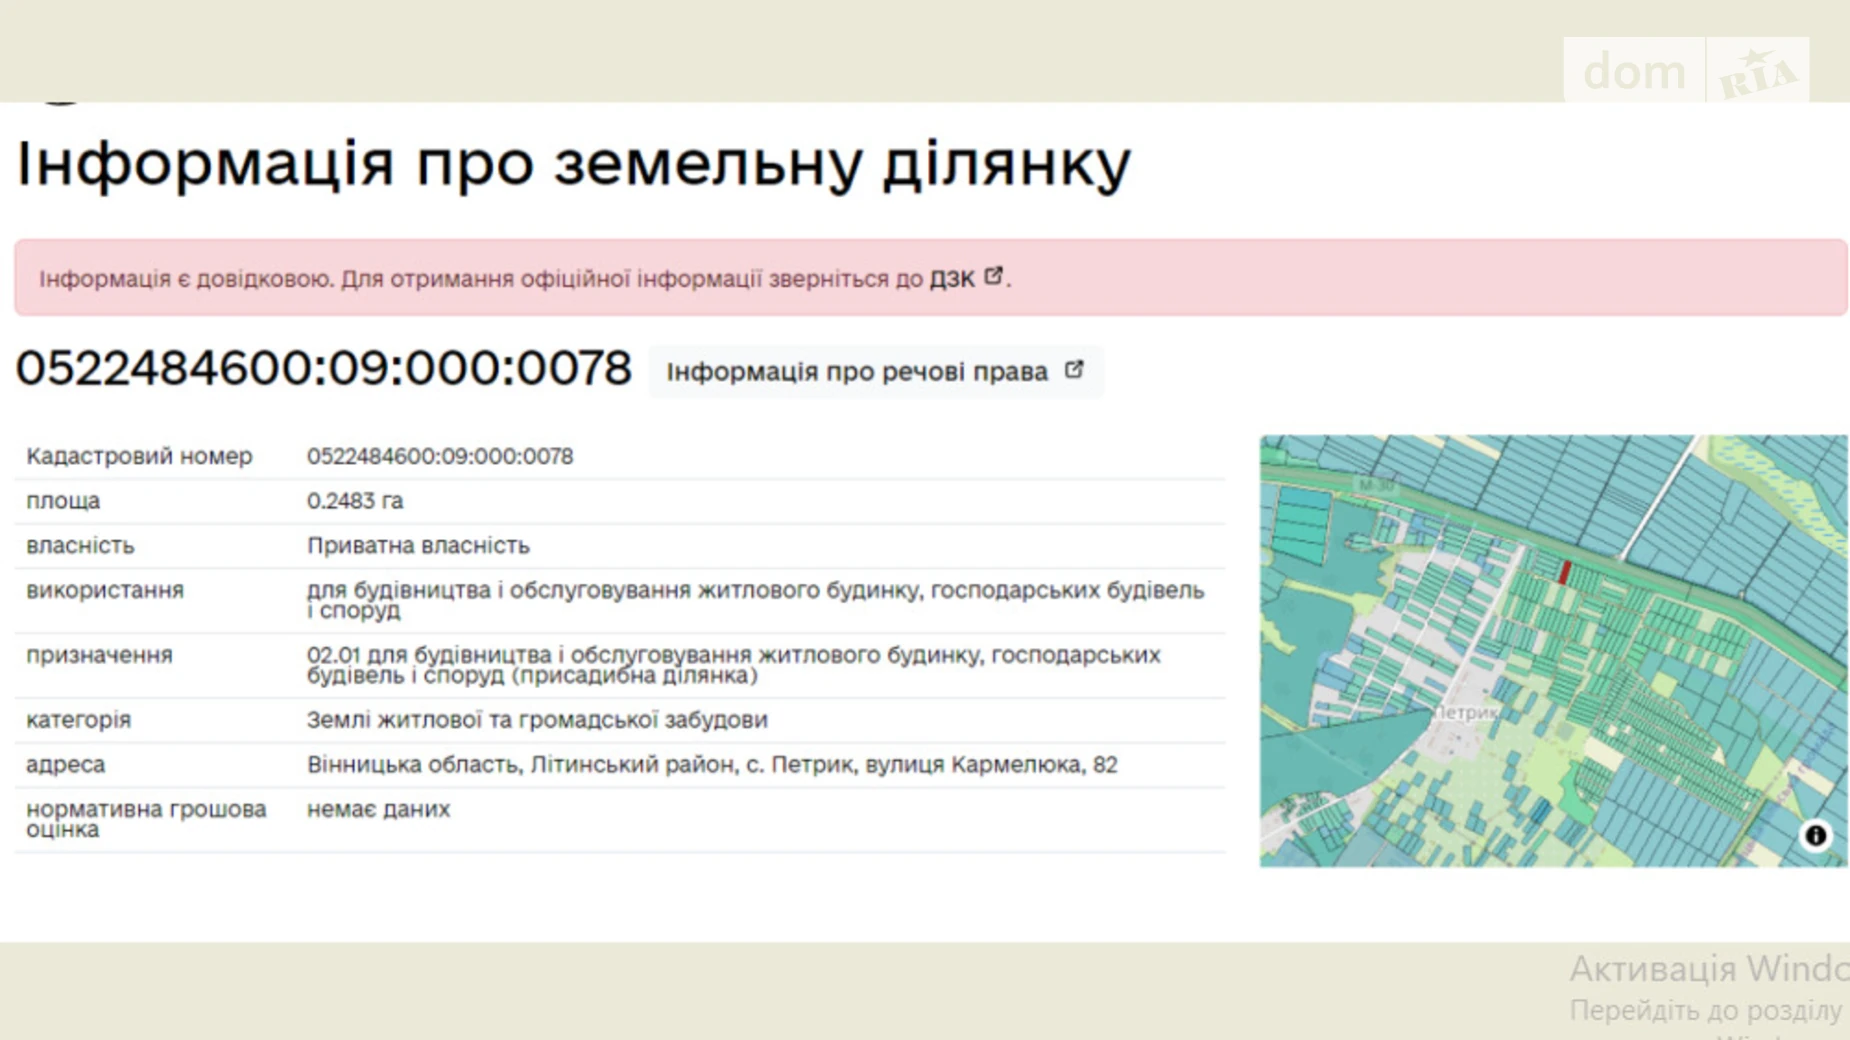This screenshot has height=1040, width=1850.
Task: Click the Приватна власність value
Action: (x=418, y=546)
